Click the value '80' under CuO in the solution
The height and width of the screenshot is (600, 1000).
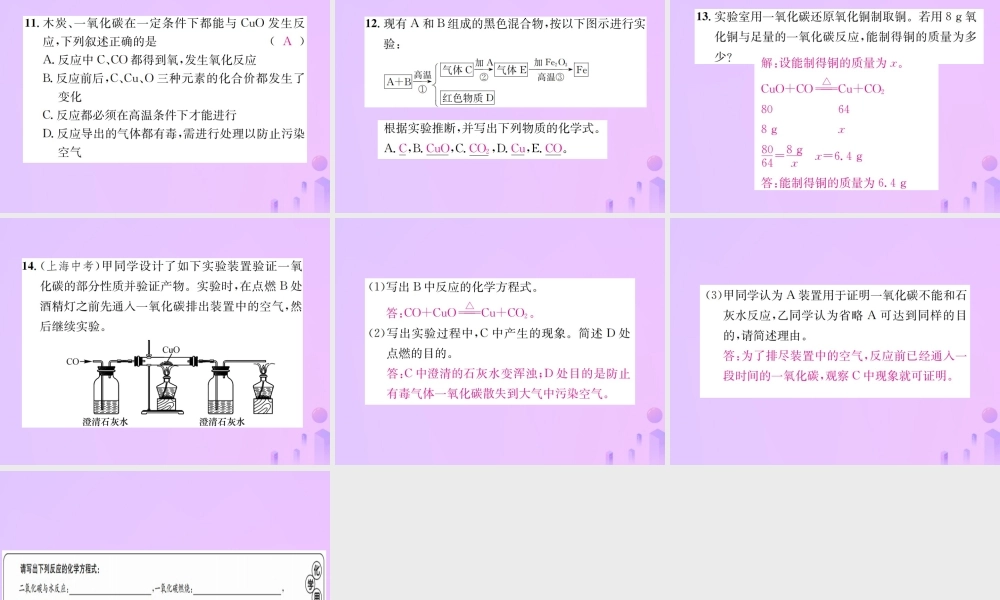pyautogui.click(x=767, y=109)
